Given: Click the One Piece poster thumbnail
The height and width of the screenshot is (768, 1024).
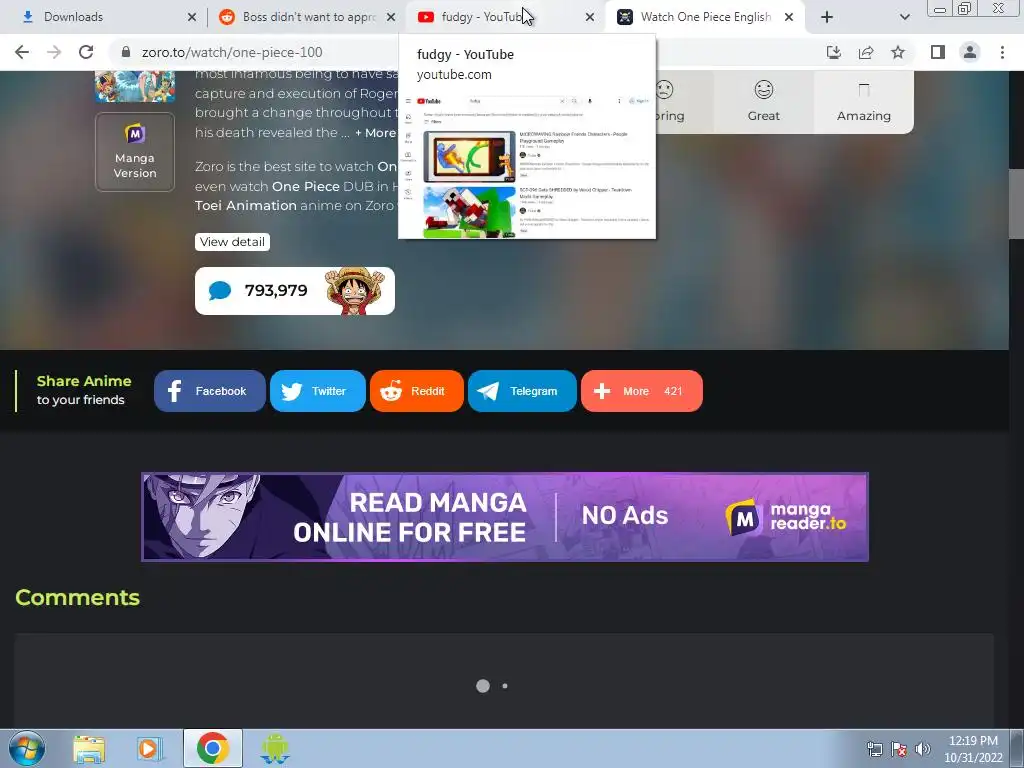Looking at the screenshot, I should coord(135,86).
